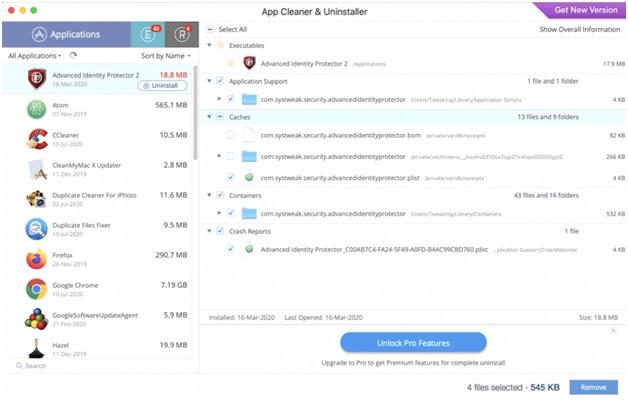Viewport: 628px width, 403px height.
Task: Collapse the Containers section
Action: pos(209,195)
